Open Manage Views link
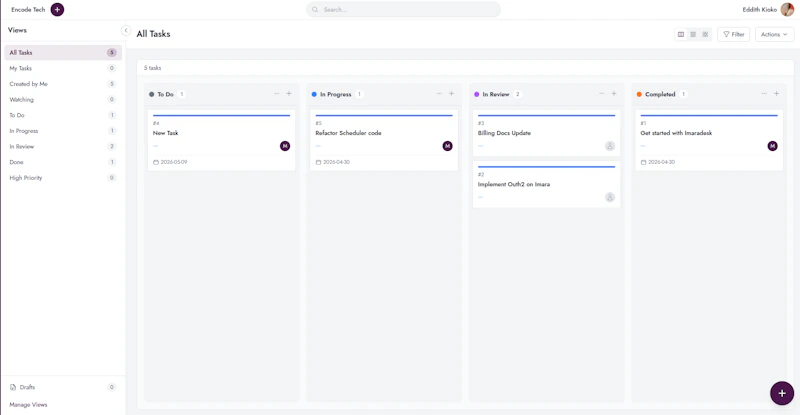The image size is (800, 415). [x=28, y=405]
